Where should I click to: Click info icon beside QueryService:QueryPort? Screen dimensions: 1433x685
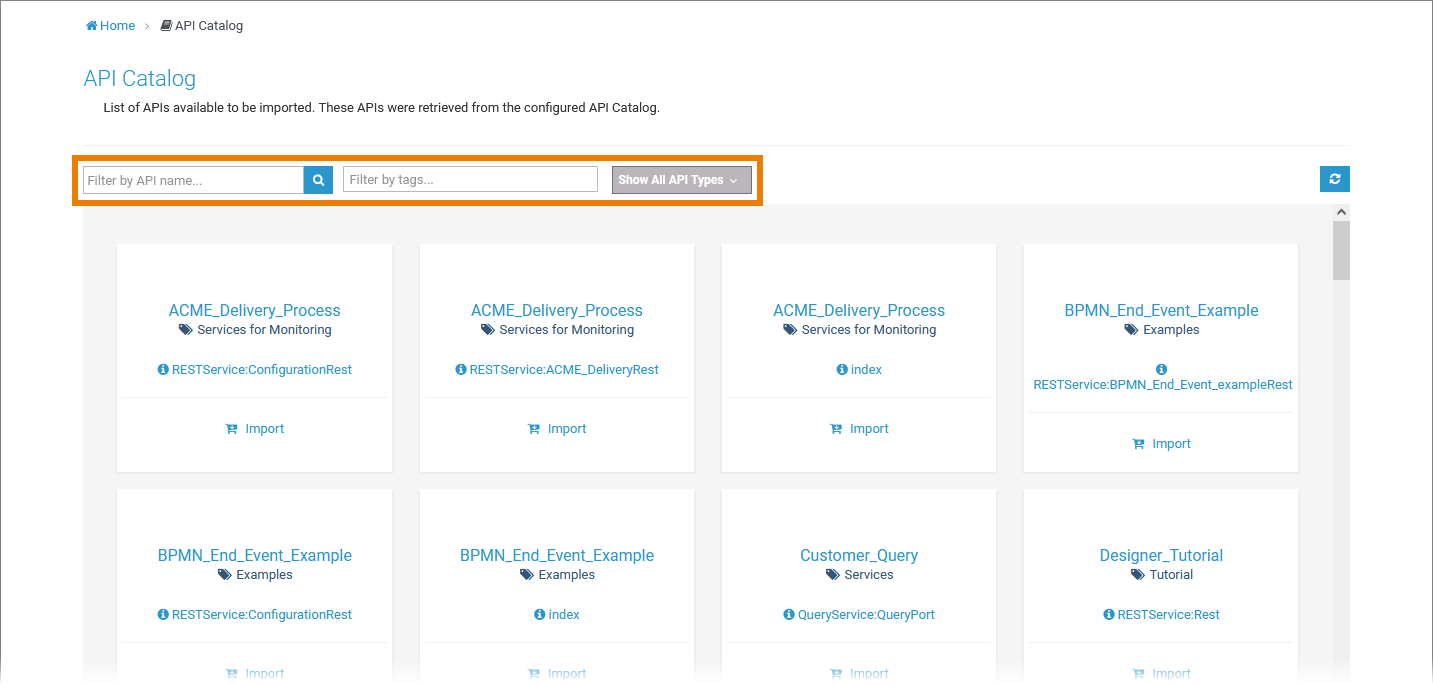(x=789, y=615)
